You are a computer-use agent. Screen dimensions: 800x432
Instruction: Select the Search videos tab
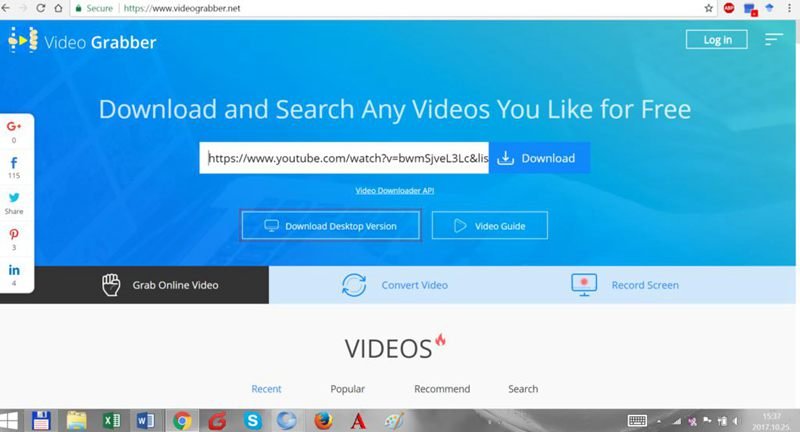pyautogui.click(x=523, y=389)
